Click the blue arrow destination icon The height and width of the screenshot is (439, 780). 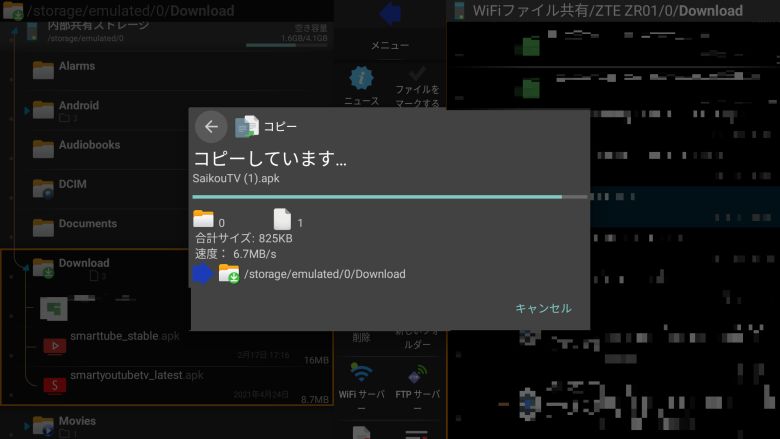202,274
